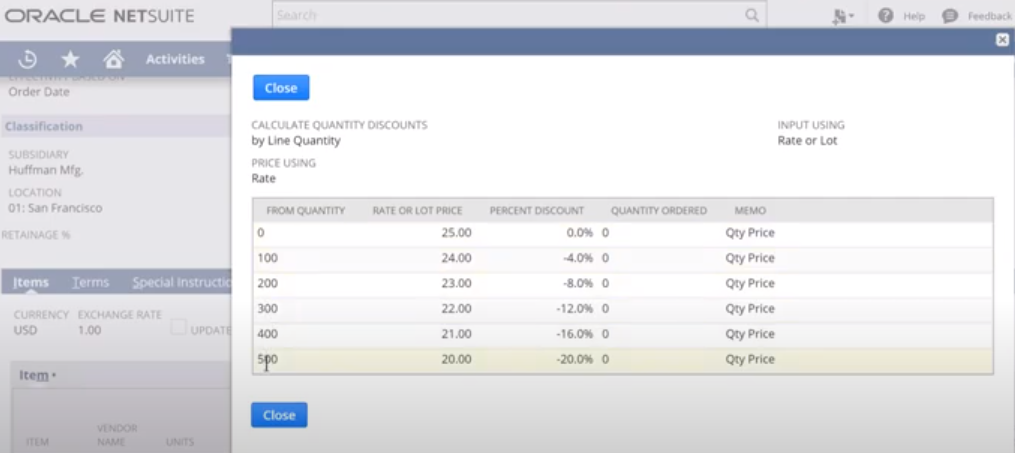Click the 21.00 rate cell
The height and width of the screenshot is (453, 1015).
coord(456,333)
